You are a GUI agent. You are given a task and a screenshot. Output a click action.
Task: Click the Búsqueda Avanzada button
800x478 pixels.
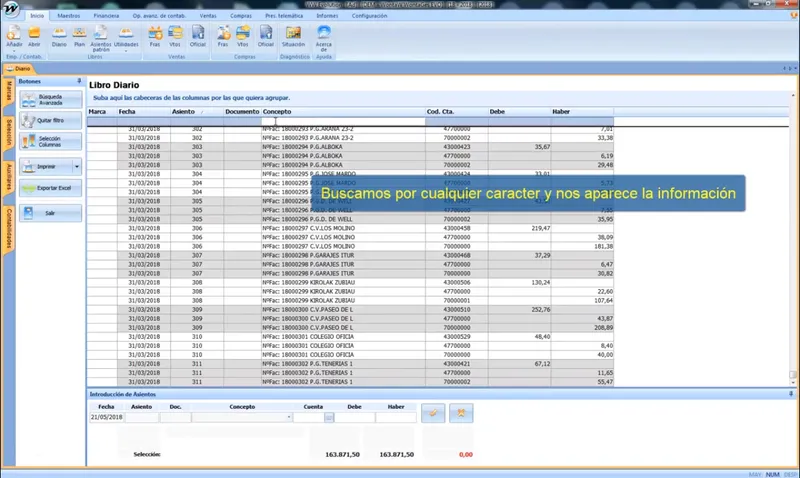[51, 99]
